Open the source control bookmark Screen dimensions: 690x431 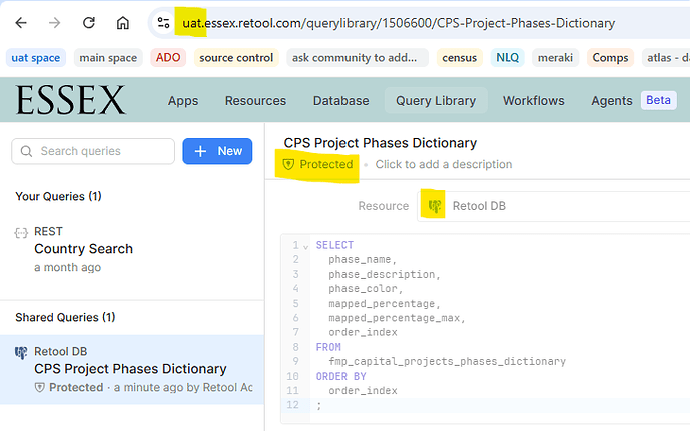236,58
